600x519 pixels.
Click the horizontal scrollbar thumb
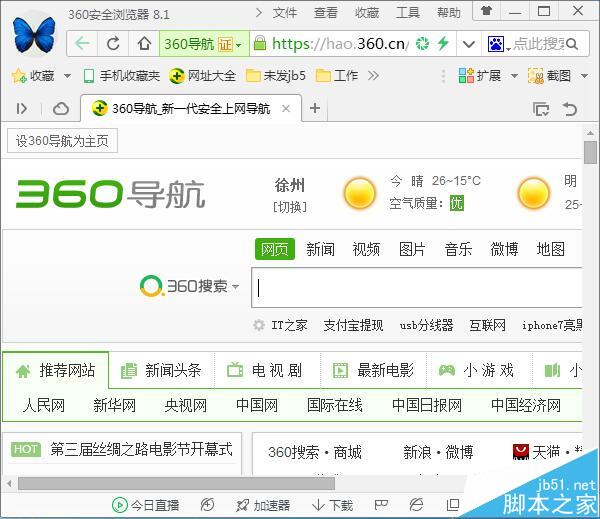click(176, 483)
